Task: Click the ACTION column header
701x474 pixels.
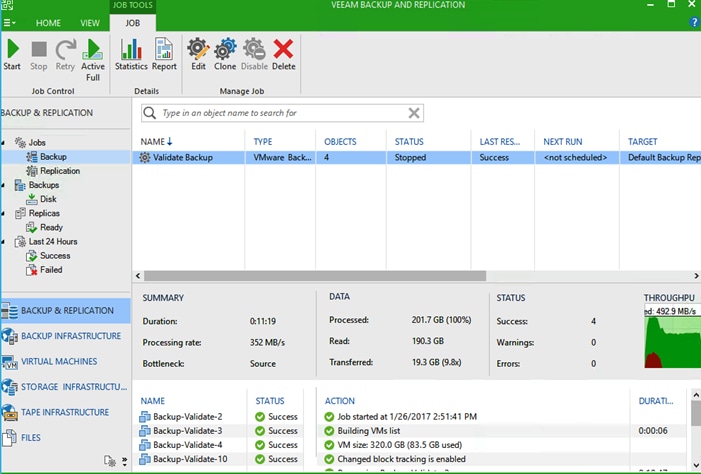Action: pyautogui.click(x=340, y=401)
